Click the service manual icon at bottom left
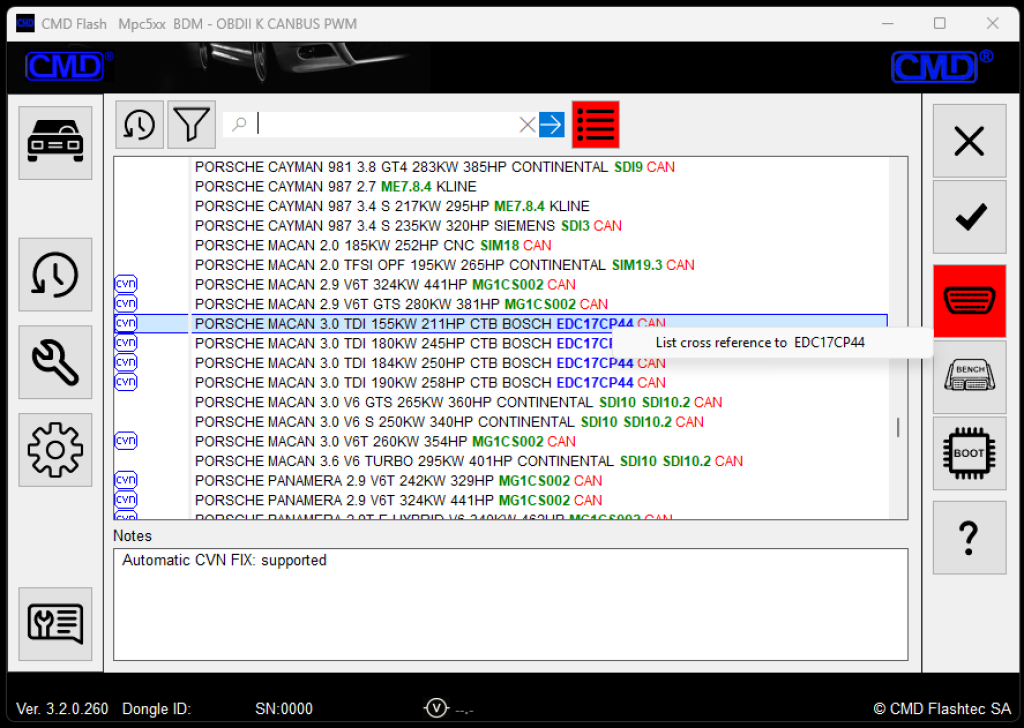This screenshot has height=728, width=1024. pyautogui.click(x=55, y=624)
